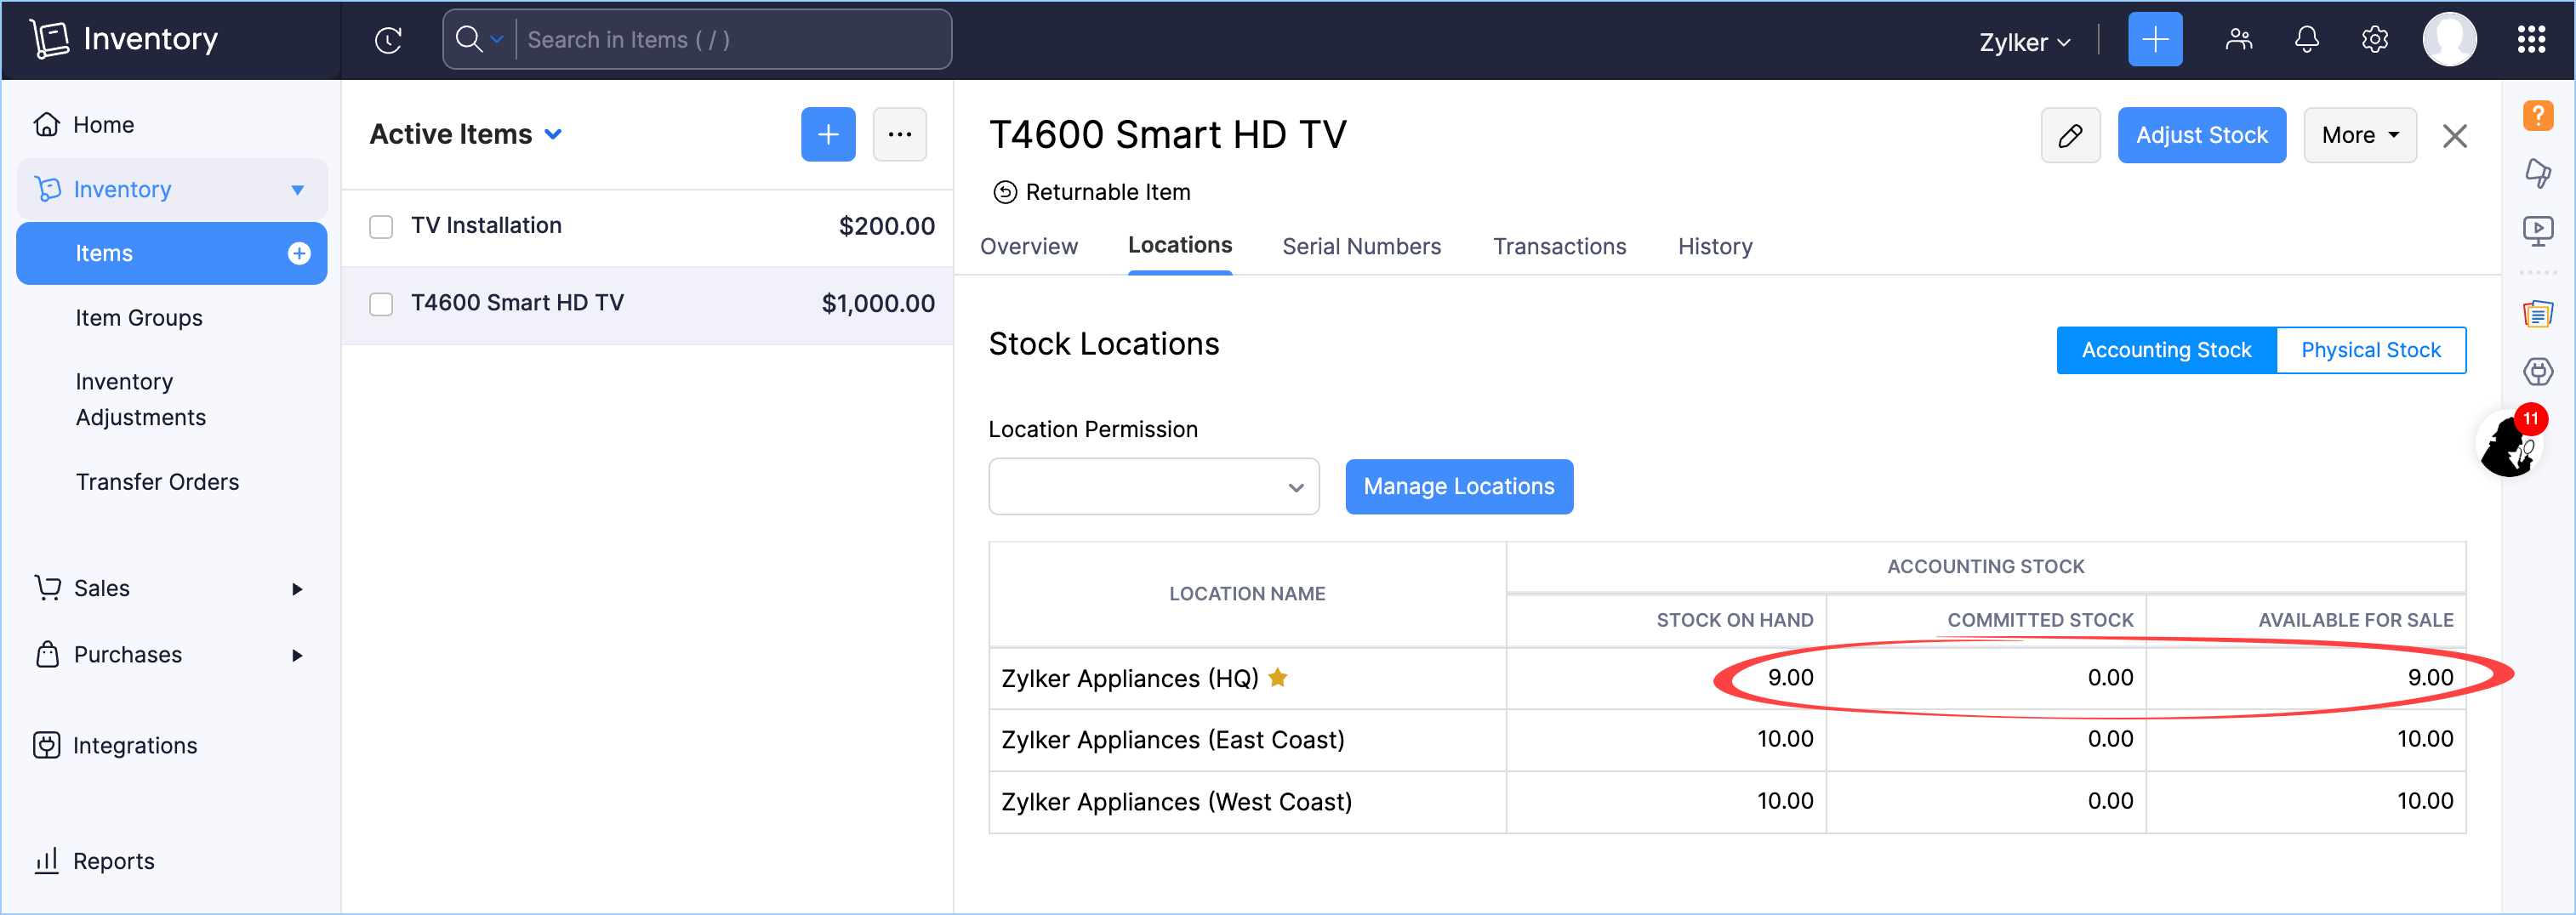Click the Inventory app logo icon
The image size is (2576, 915).
[49, 39]
